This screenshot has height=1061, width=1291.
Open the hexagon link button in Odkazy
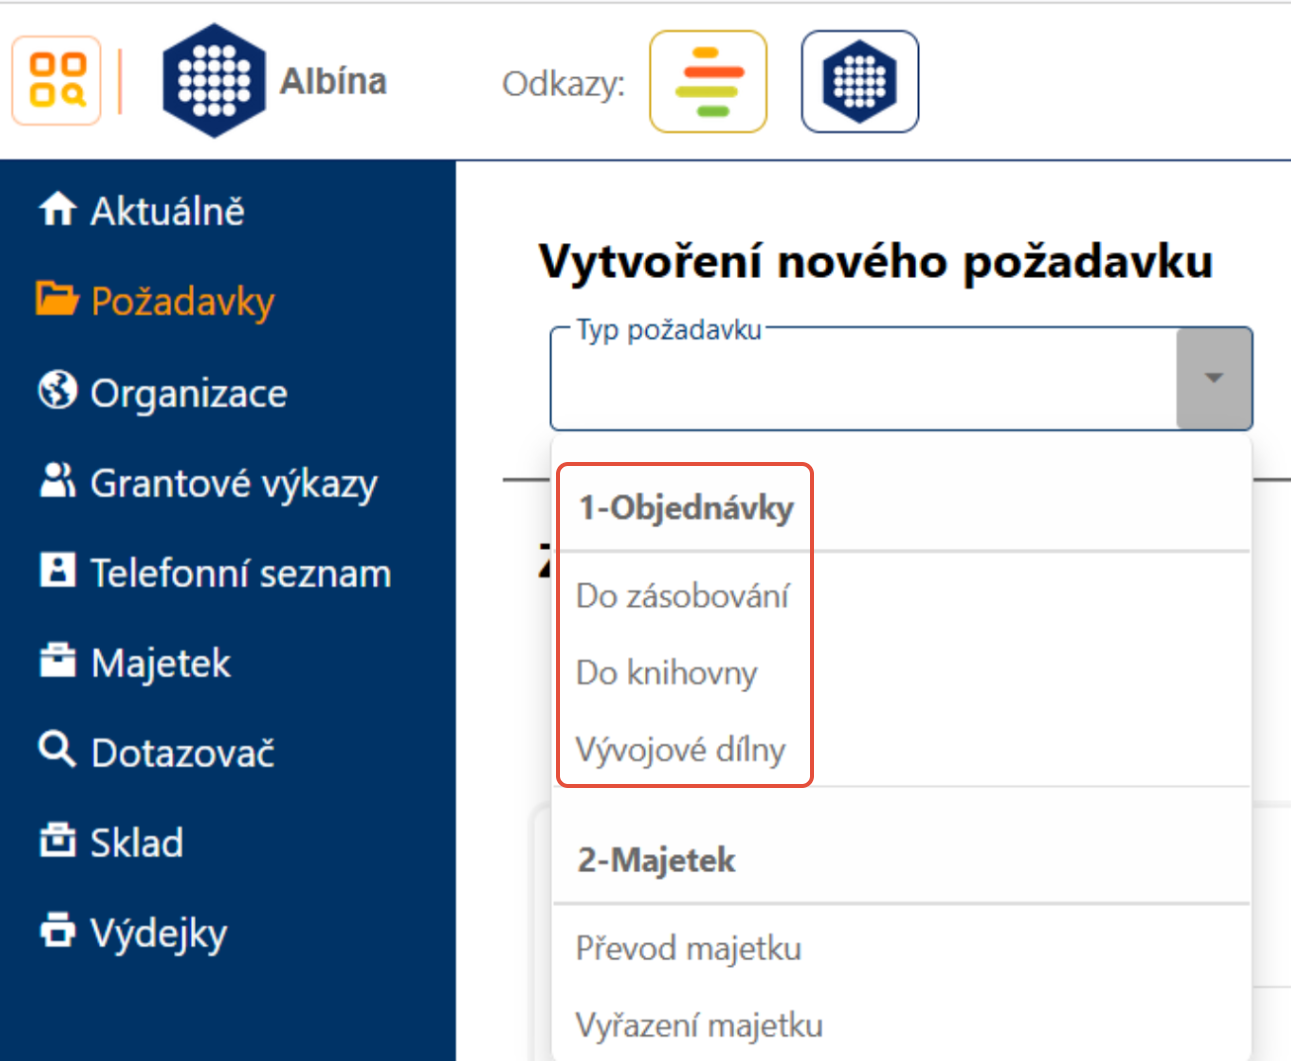pyautogui.click(x=860, y=81)
